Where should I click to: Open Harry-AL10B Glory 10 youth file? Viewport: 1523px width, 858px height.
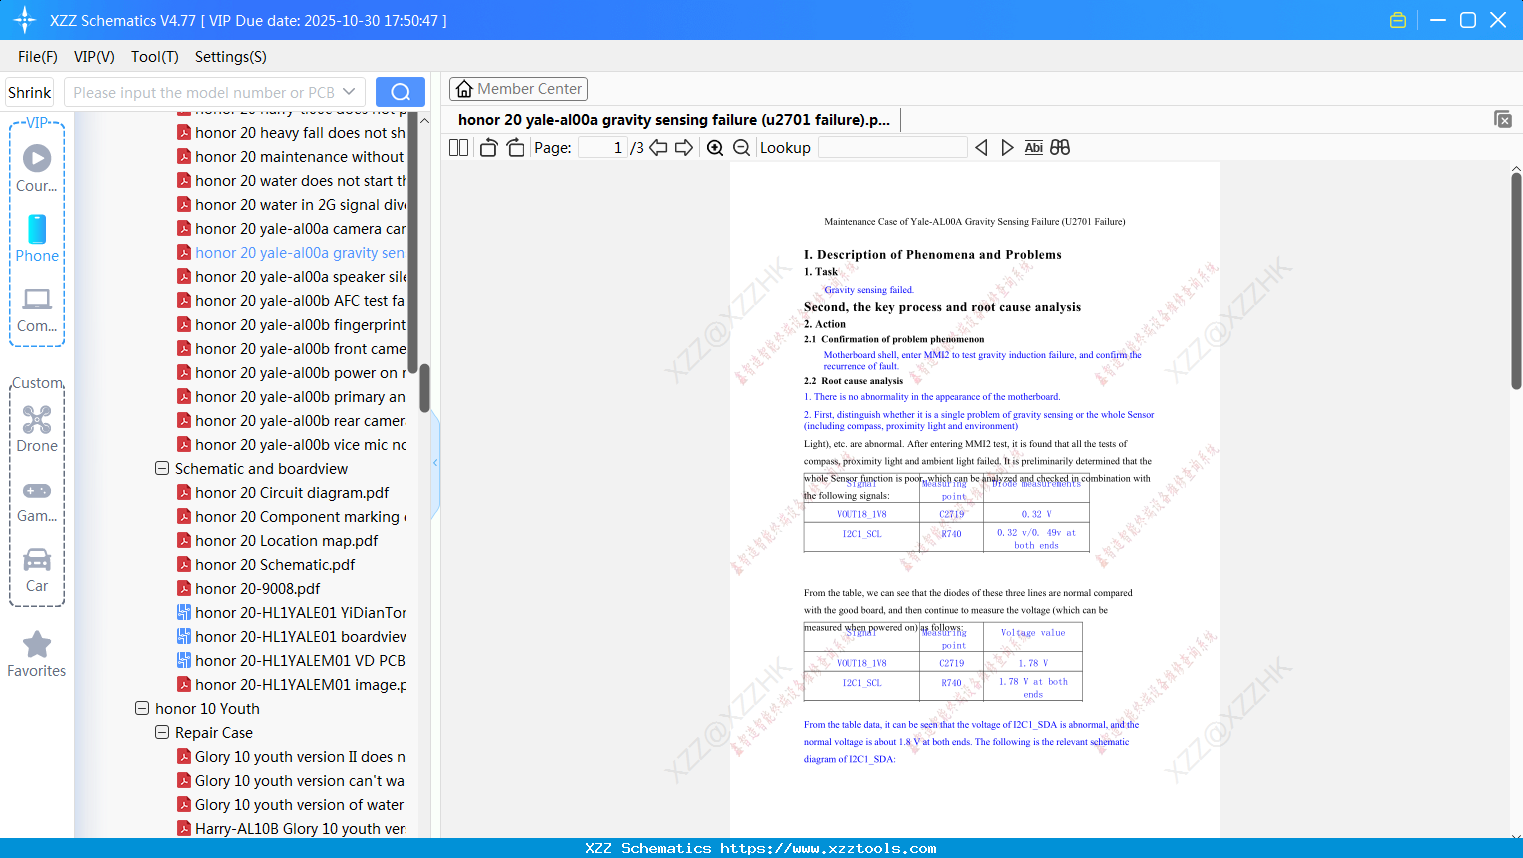[x=300, y=828]
